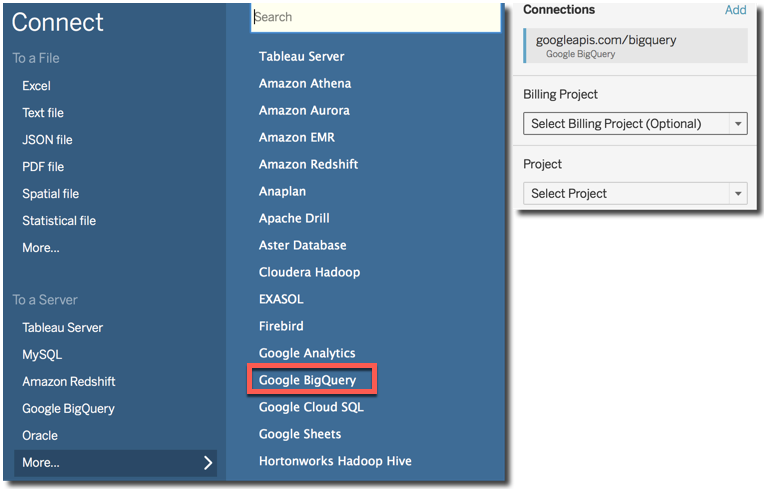Click Add in Connections panel
Image resolution: width=764 pixels, height=489 pixels.
(735, 10)
